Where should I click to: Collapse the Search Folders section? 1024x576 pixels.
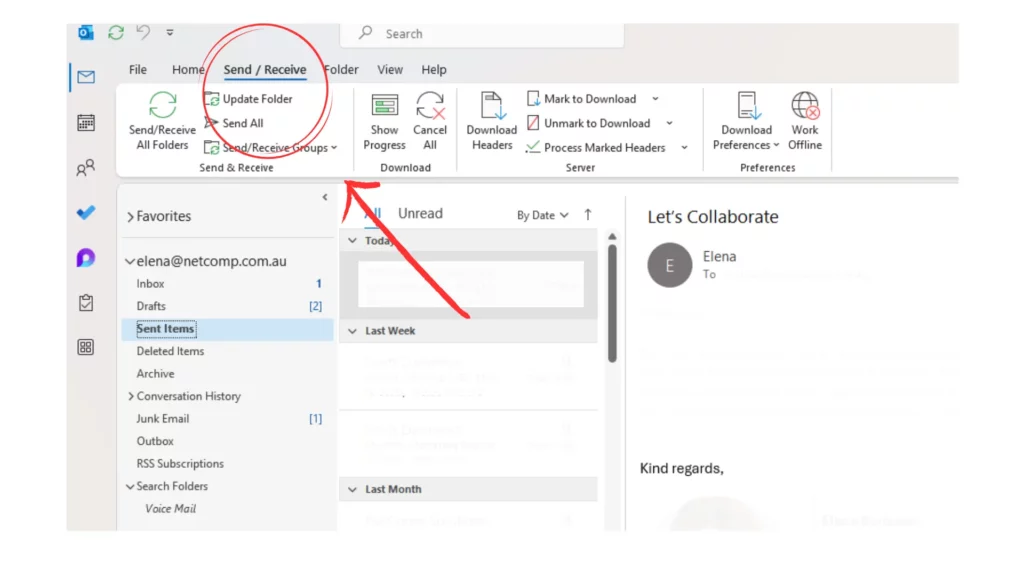(130, 486)
